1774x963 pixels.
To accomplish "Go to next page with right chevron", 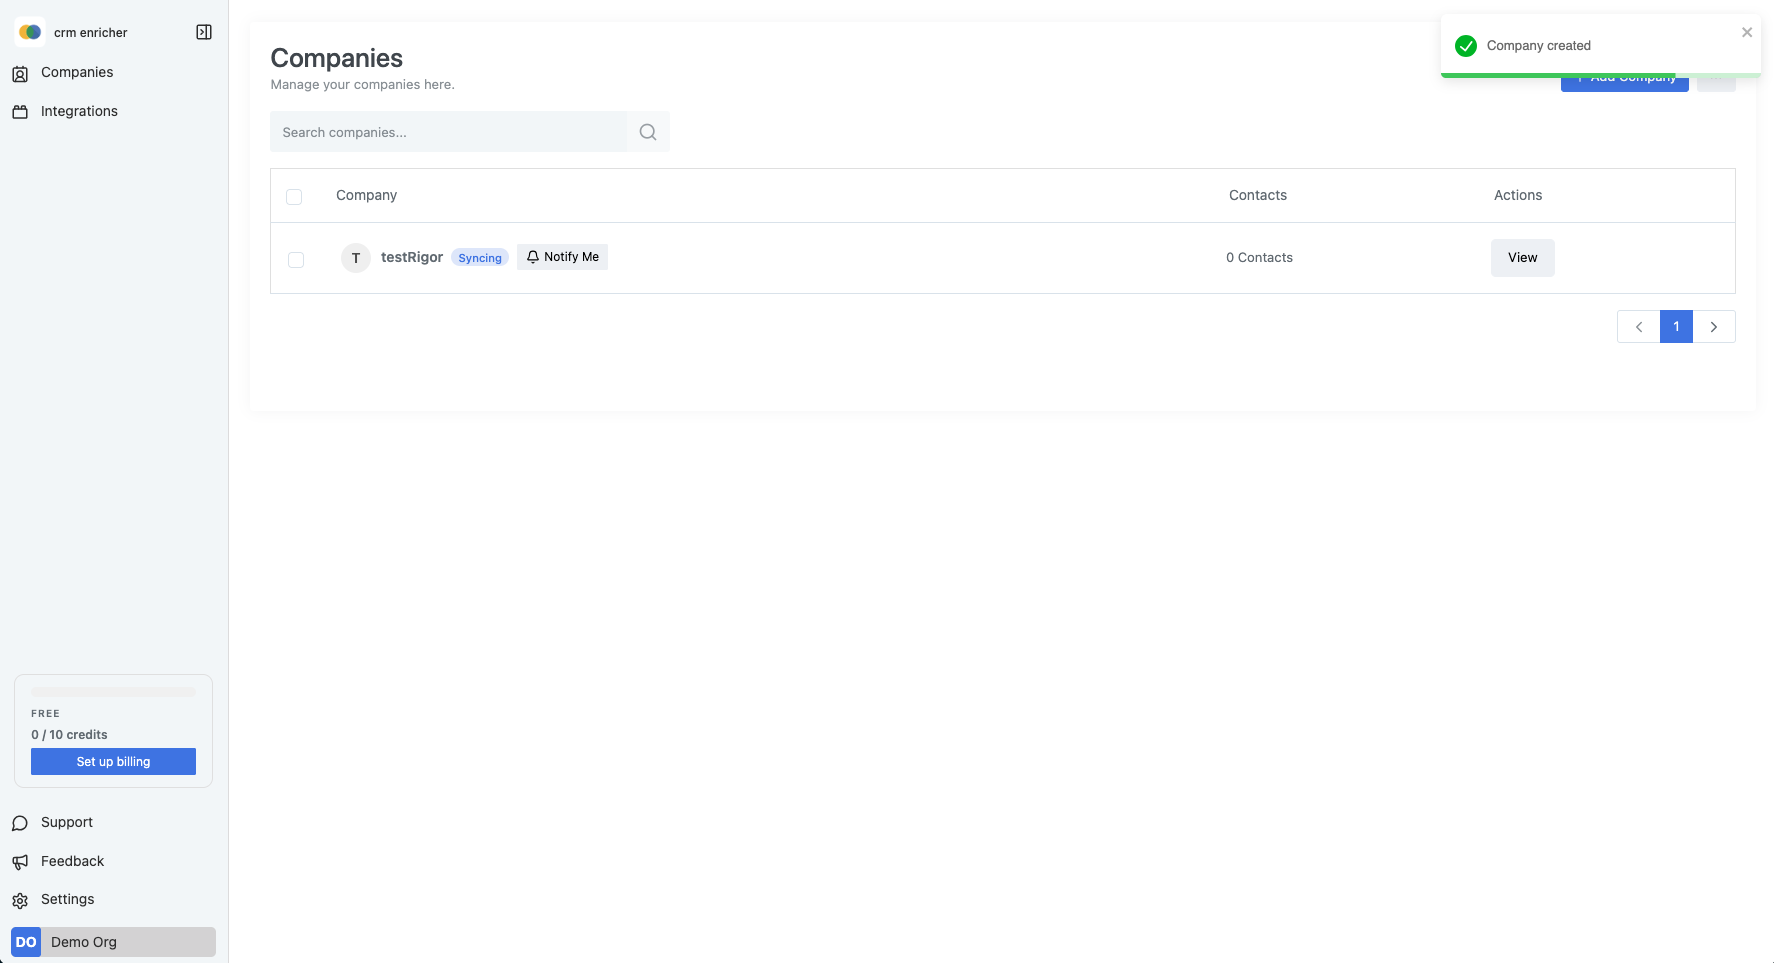I will point(1714,327).
